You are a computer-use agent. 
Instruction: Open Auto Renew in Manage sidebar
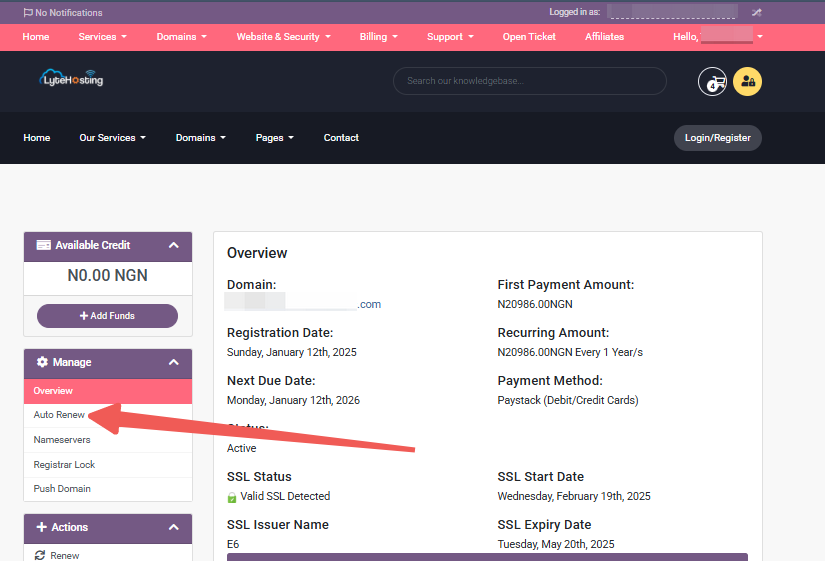coord(108,415)
